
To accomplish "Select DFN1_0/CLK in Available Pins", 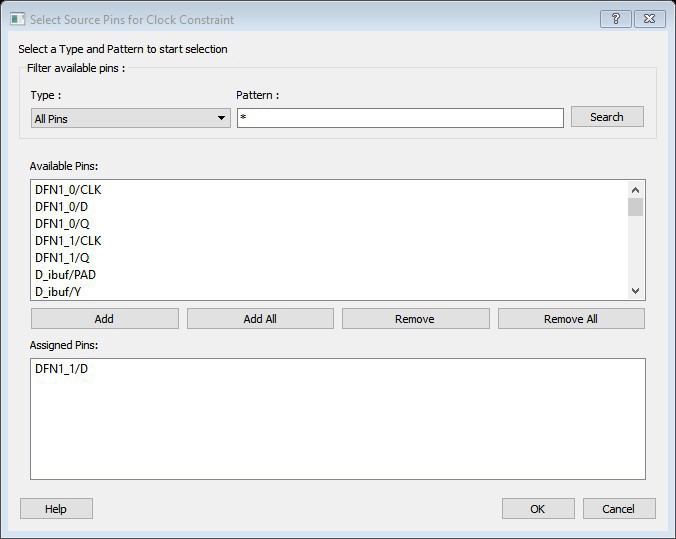I will tap(68, 189).
